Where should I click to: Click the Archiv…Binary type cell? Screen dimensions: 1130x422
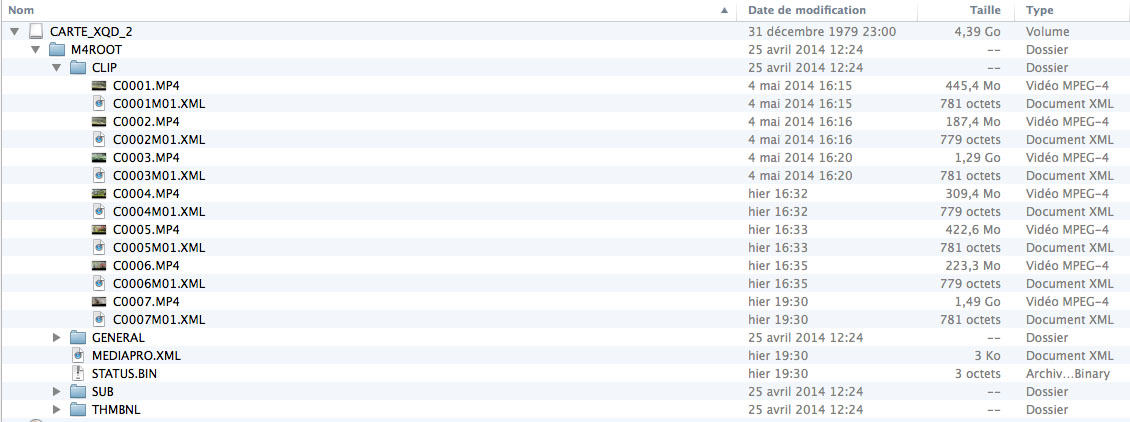click(1069, 373)
